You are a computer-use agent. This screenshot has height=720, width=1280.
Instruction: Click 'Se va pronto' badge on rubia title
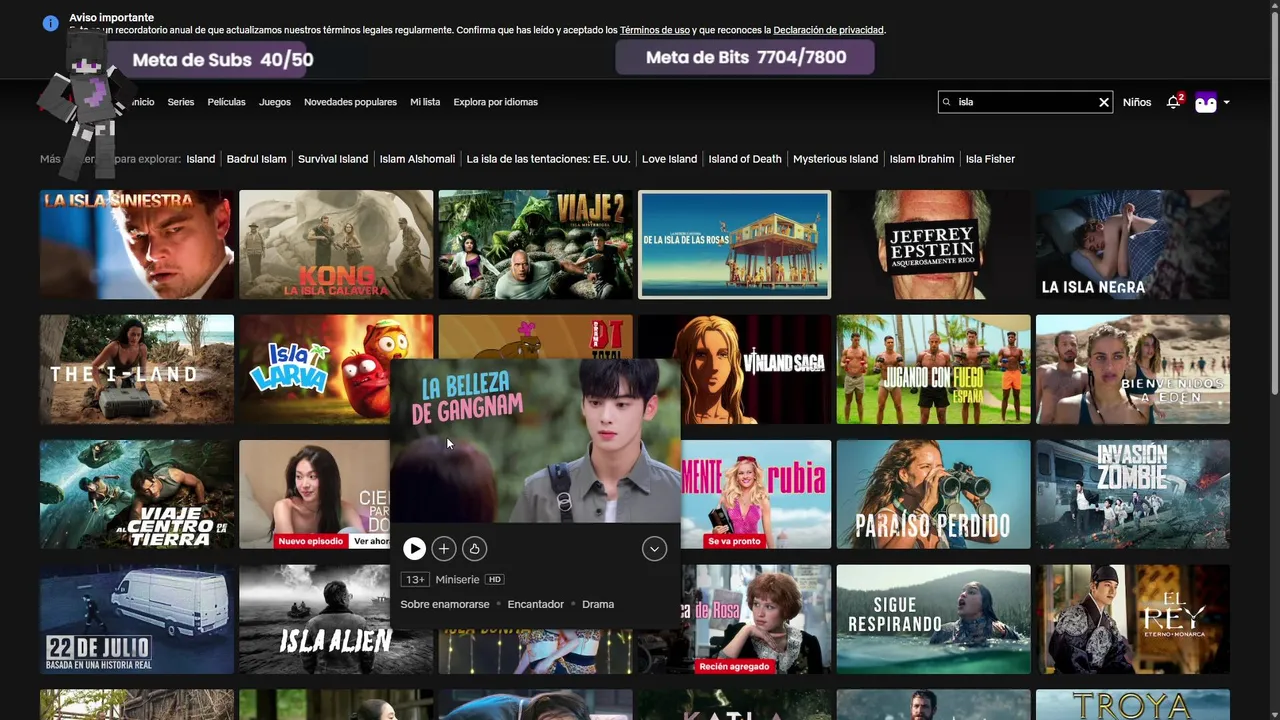(x=734, y=541)
